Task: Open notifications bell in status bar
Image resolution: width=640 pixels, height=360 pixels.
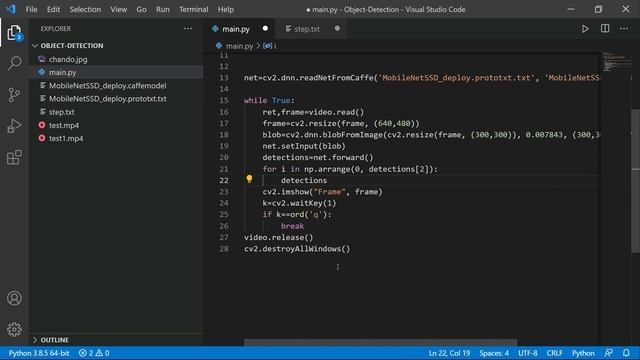Action: 626,353
